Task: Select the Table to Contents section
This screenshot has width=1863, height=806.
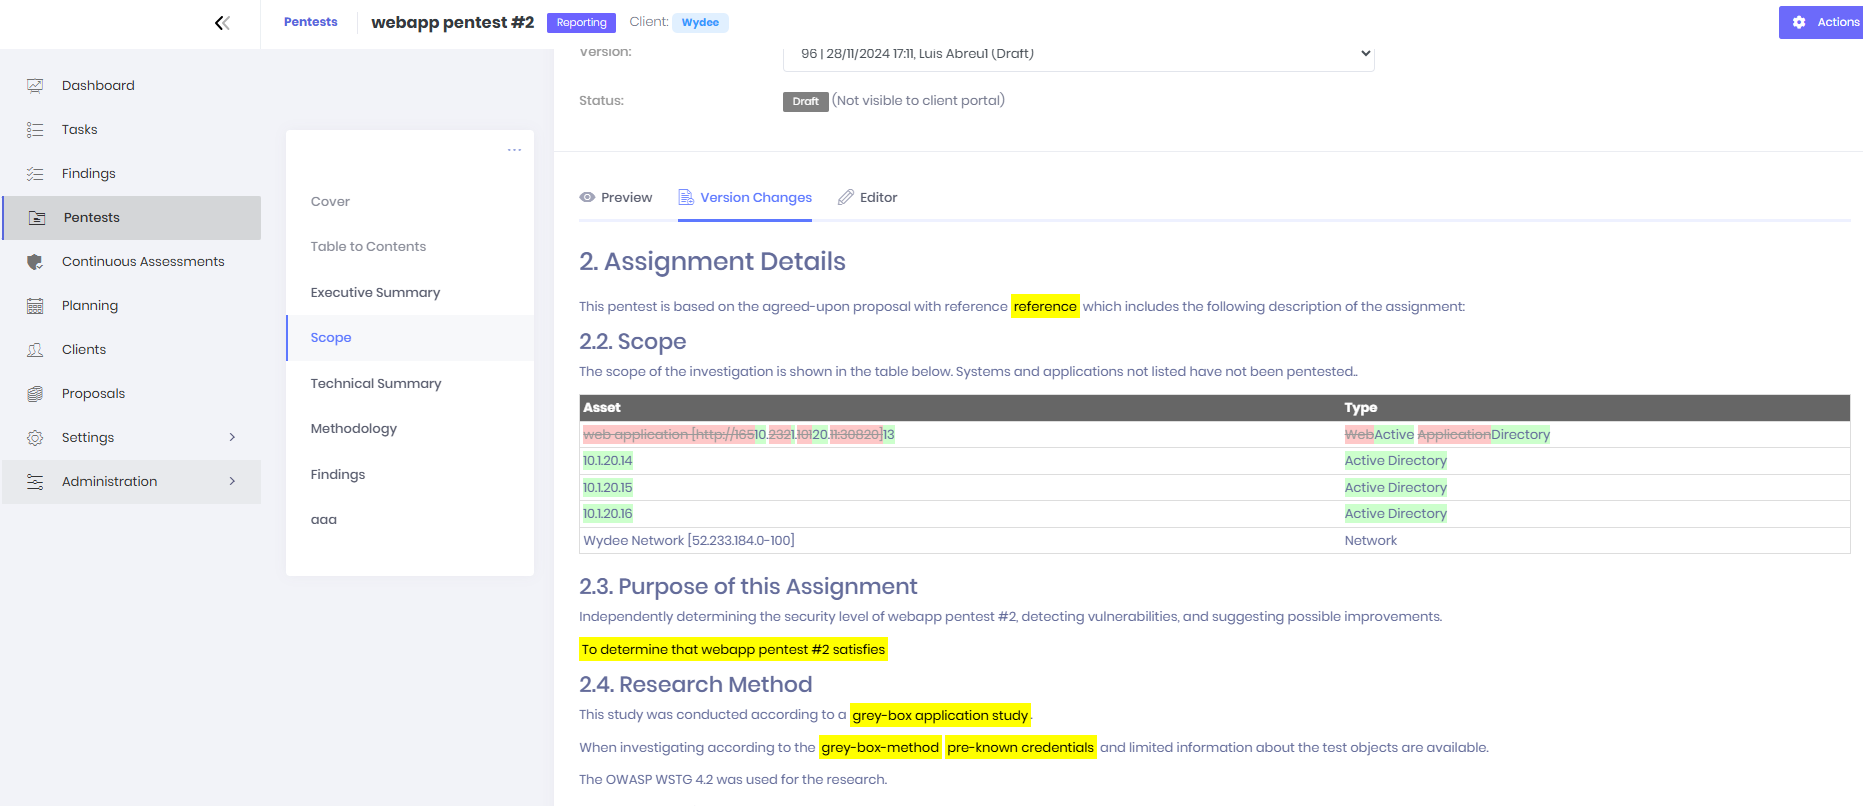Action: pyautogui.click(x=368, y=247)
